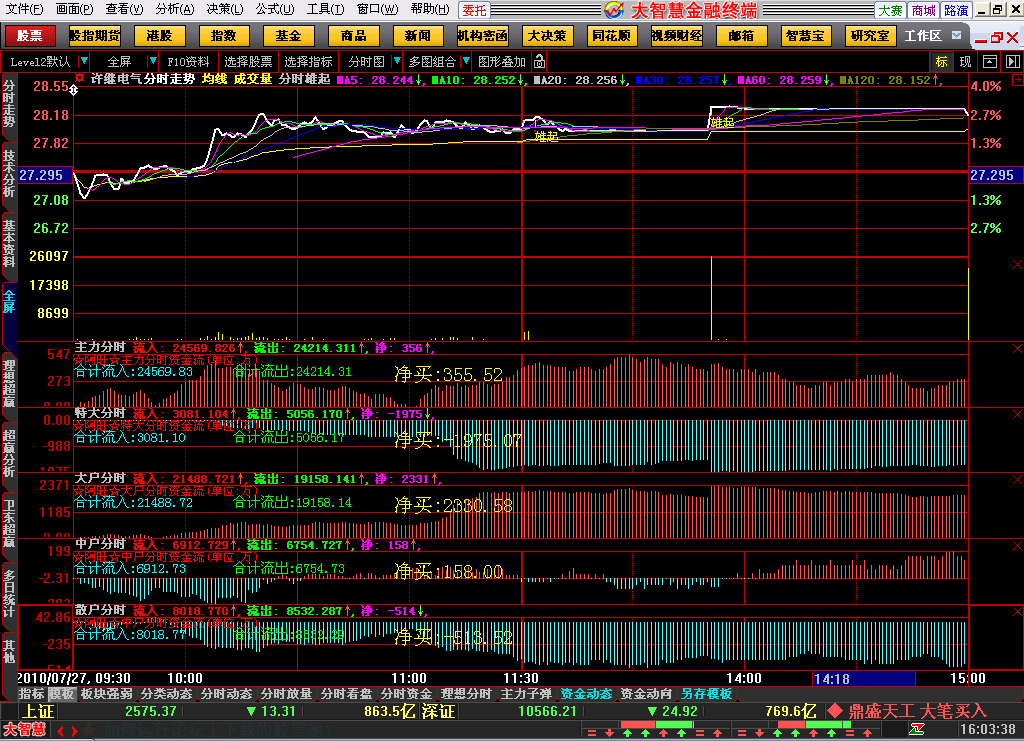
Task: Switch to the 板块强弱 bottom tab
Action: (x=106, y=694)
